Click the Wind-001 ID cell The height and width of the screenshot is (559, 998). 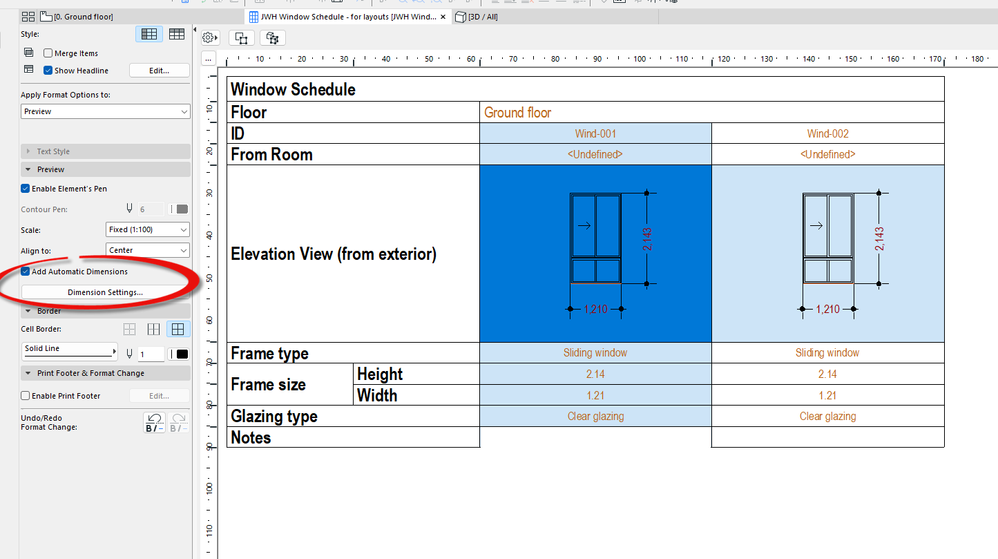click(595, 134)
